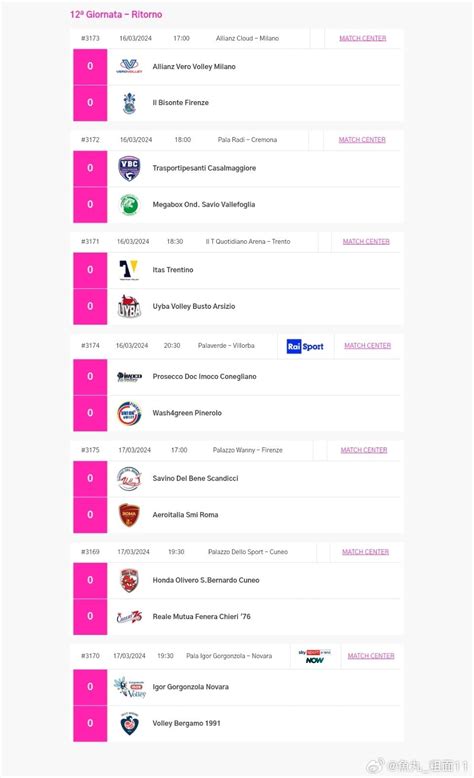
Task: Open Match Center for match #3169
Action: (365, 552)
